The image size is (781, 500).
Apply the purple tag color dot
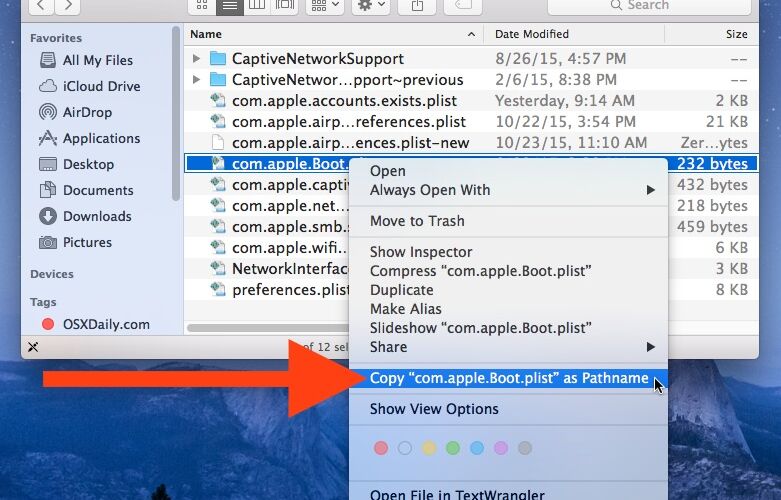[501, 448]
